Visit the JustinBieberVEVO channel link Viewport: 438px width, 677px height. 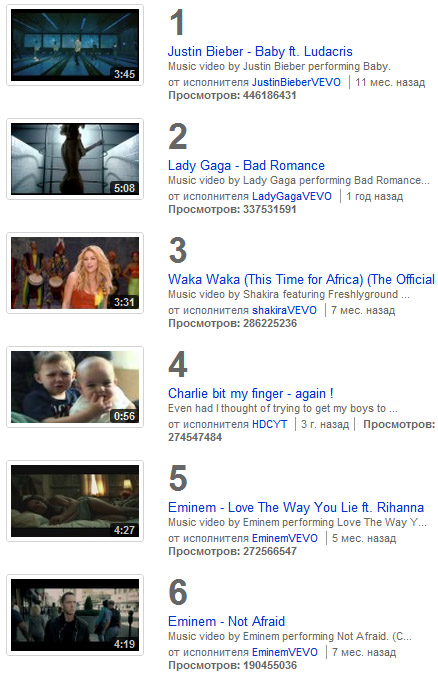pos(296,82)
